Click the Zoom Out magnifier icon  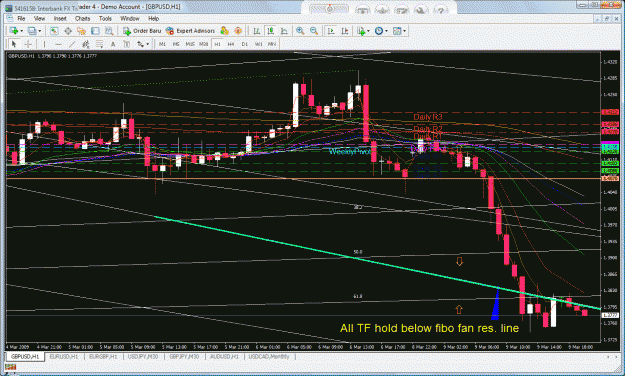tap(314, 31)
